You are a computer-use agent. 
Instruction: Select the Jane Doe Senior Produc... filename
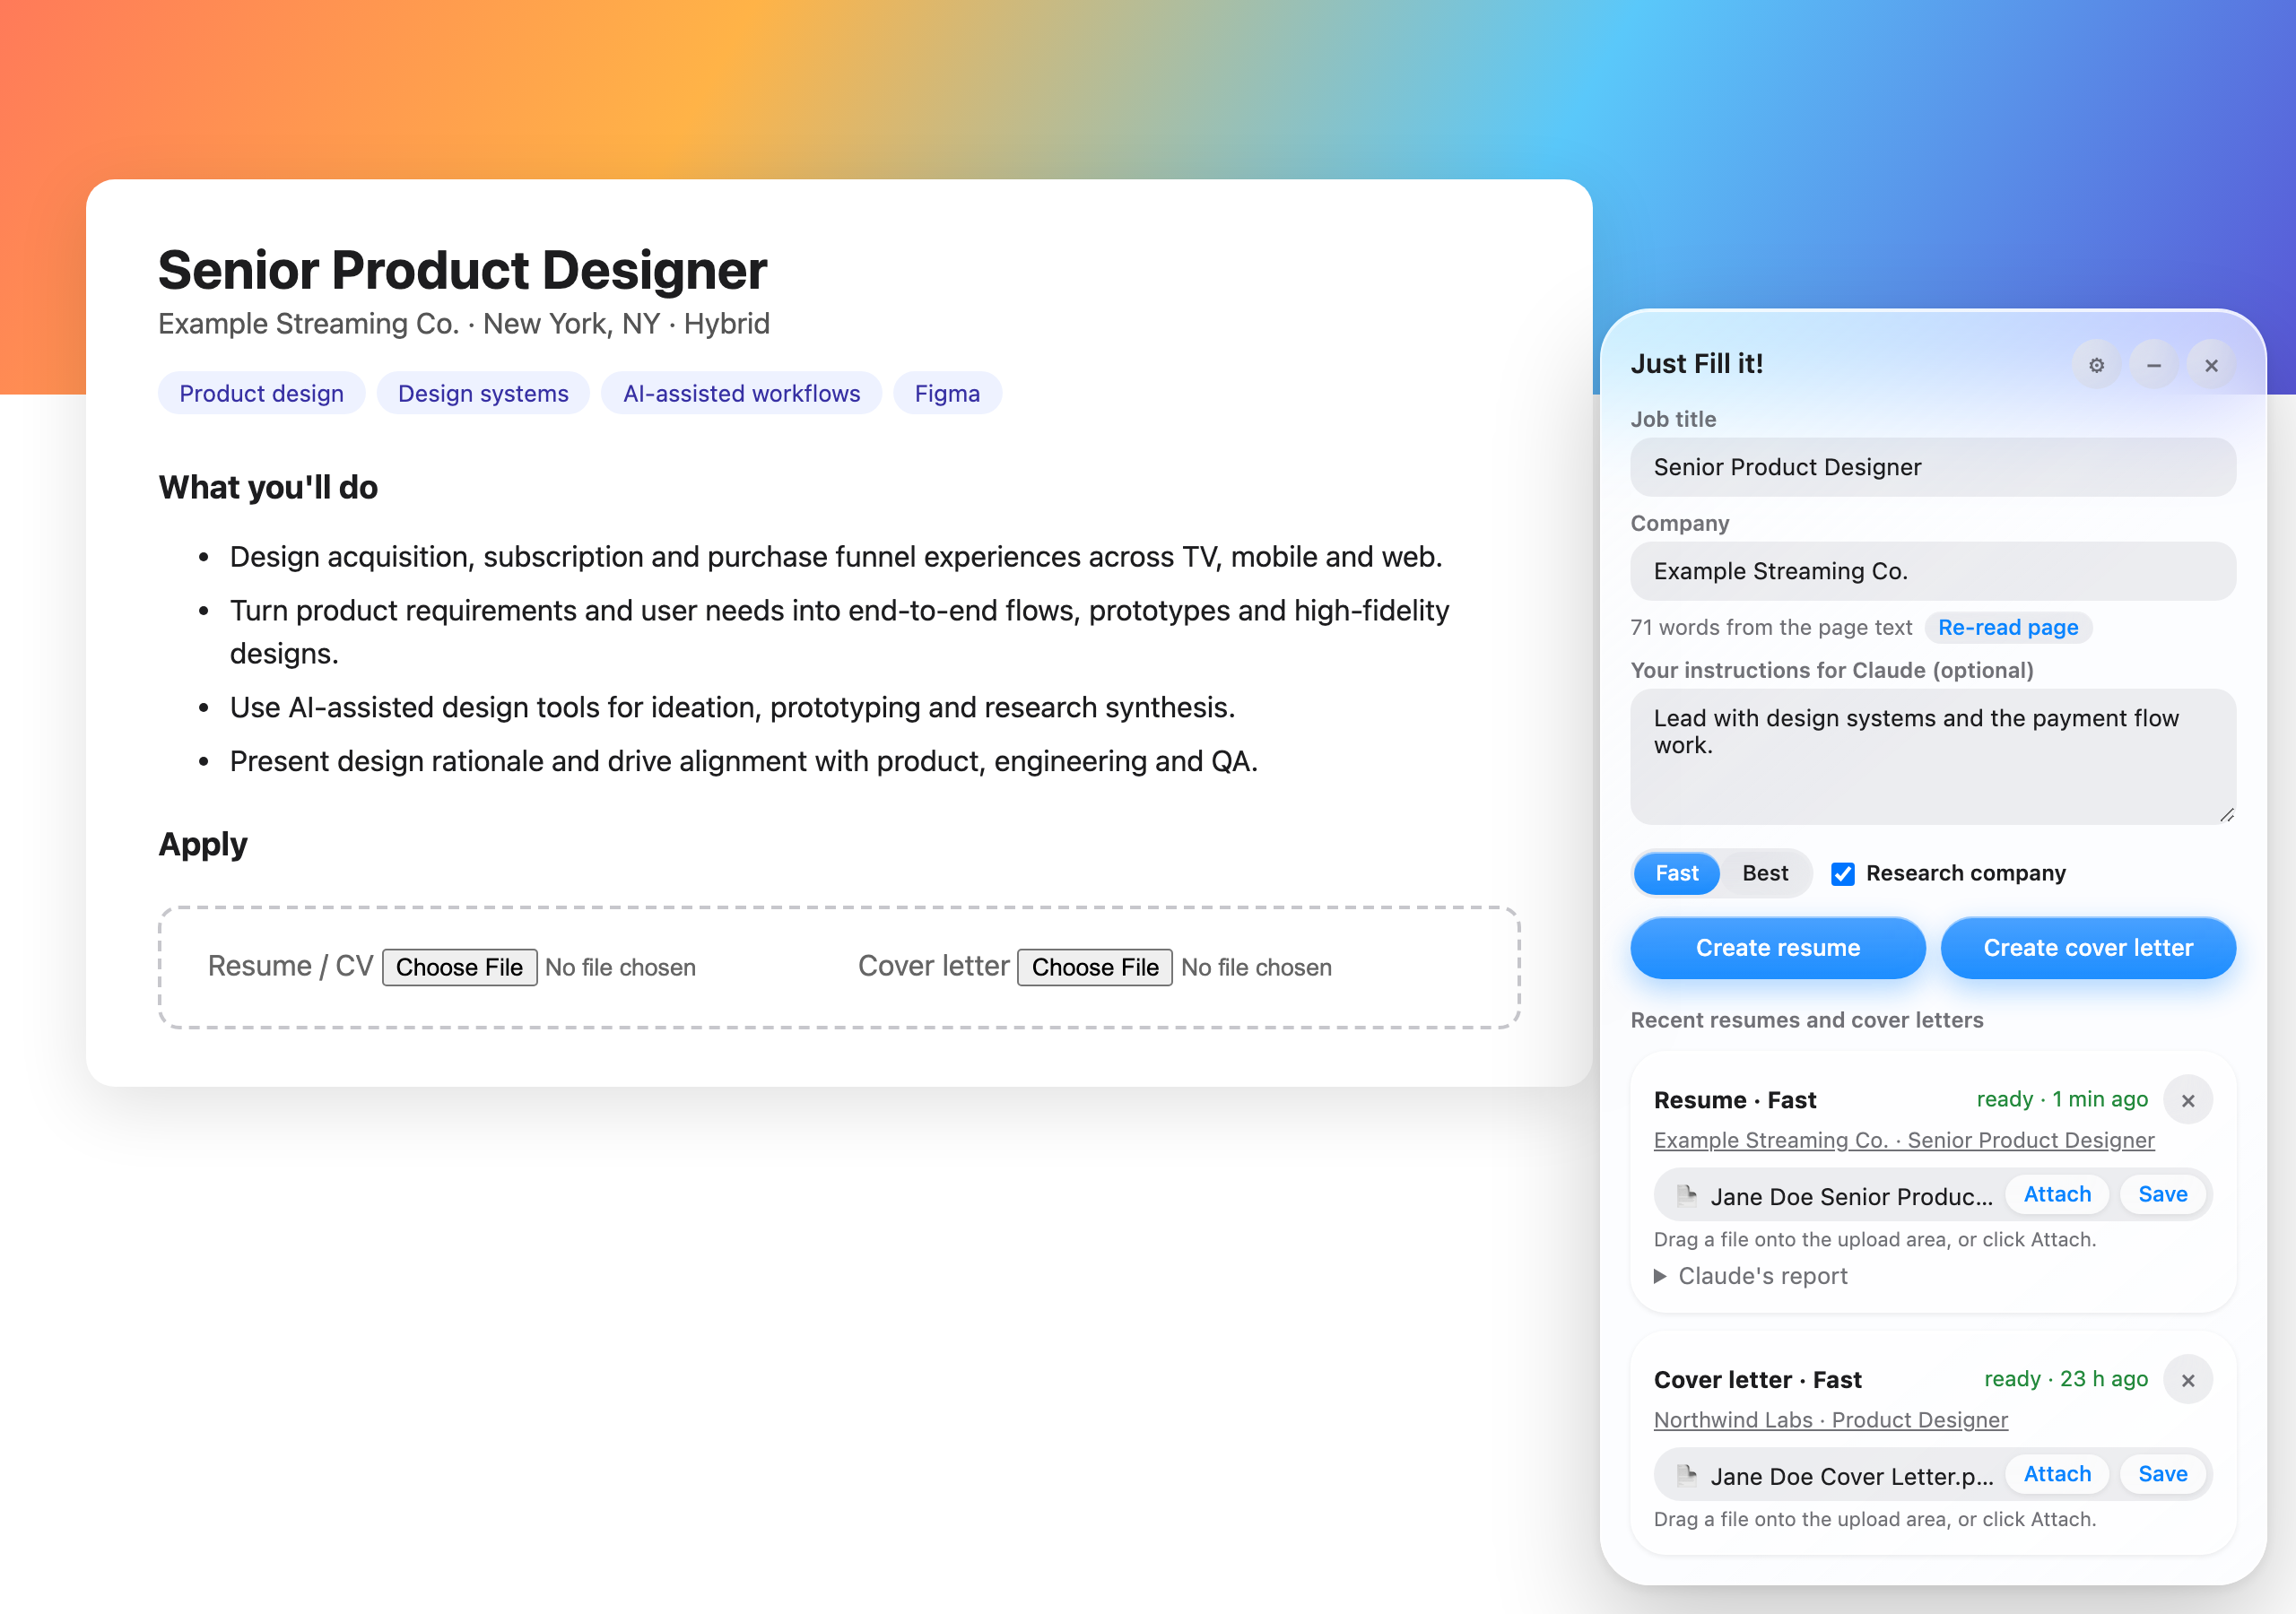1851,1197
